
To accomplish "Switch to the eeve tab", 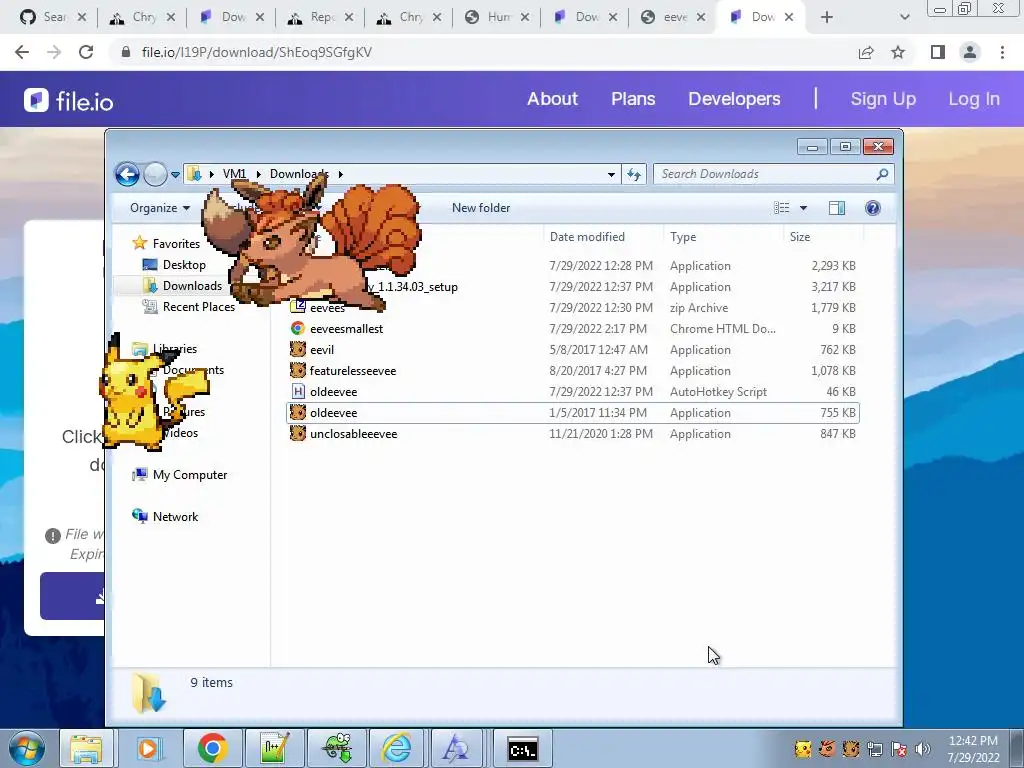I will [x=675, y=17].
